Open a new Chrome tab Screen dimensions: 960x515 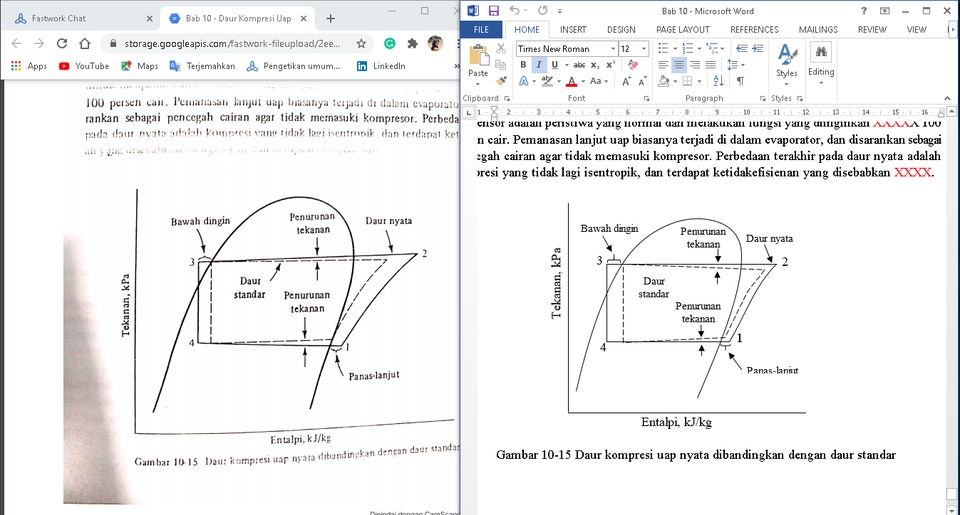331,18
